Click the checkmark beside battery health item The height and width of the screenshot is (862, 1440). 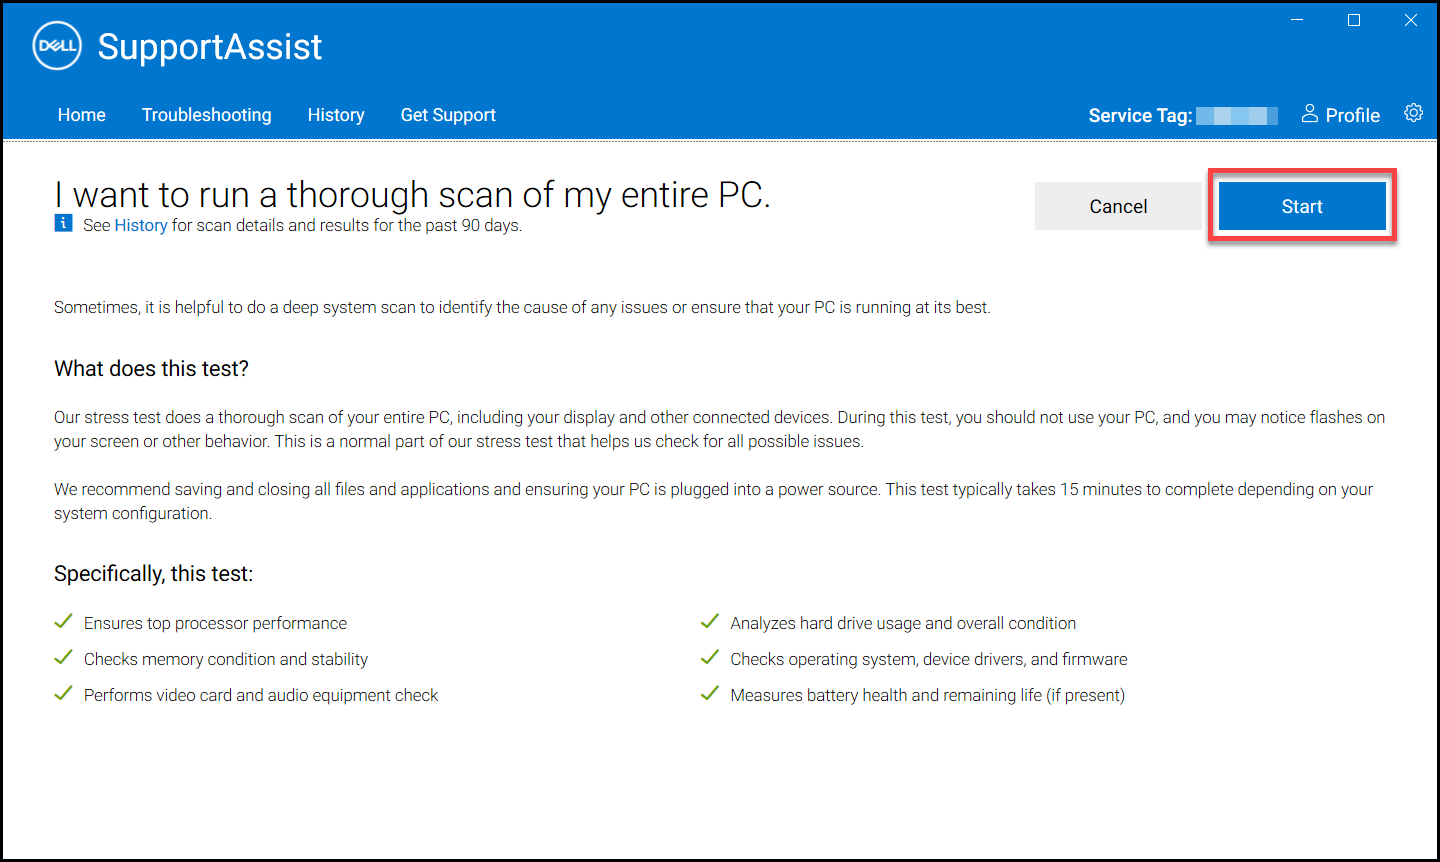click(x=709, y=693)
